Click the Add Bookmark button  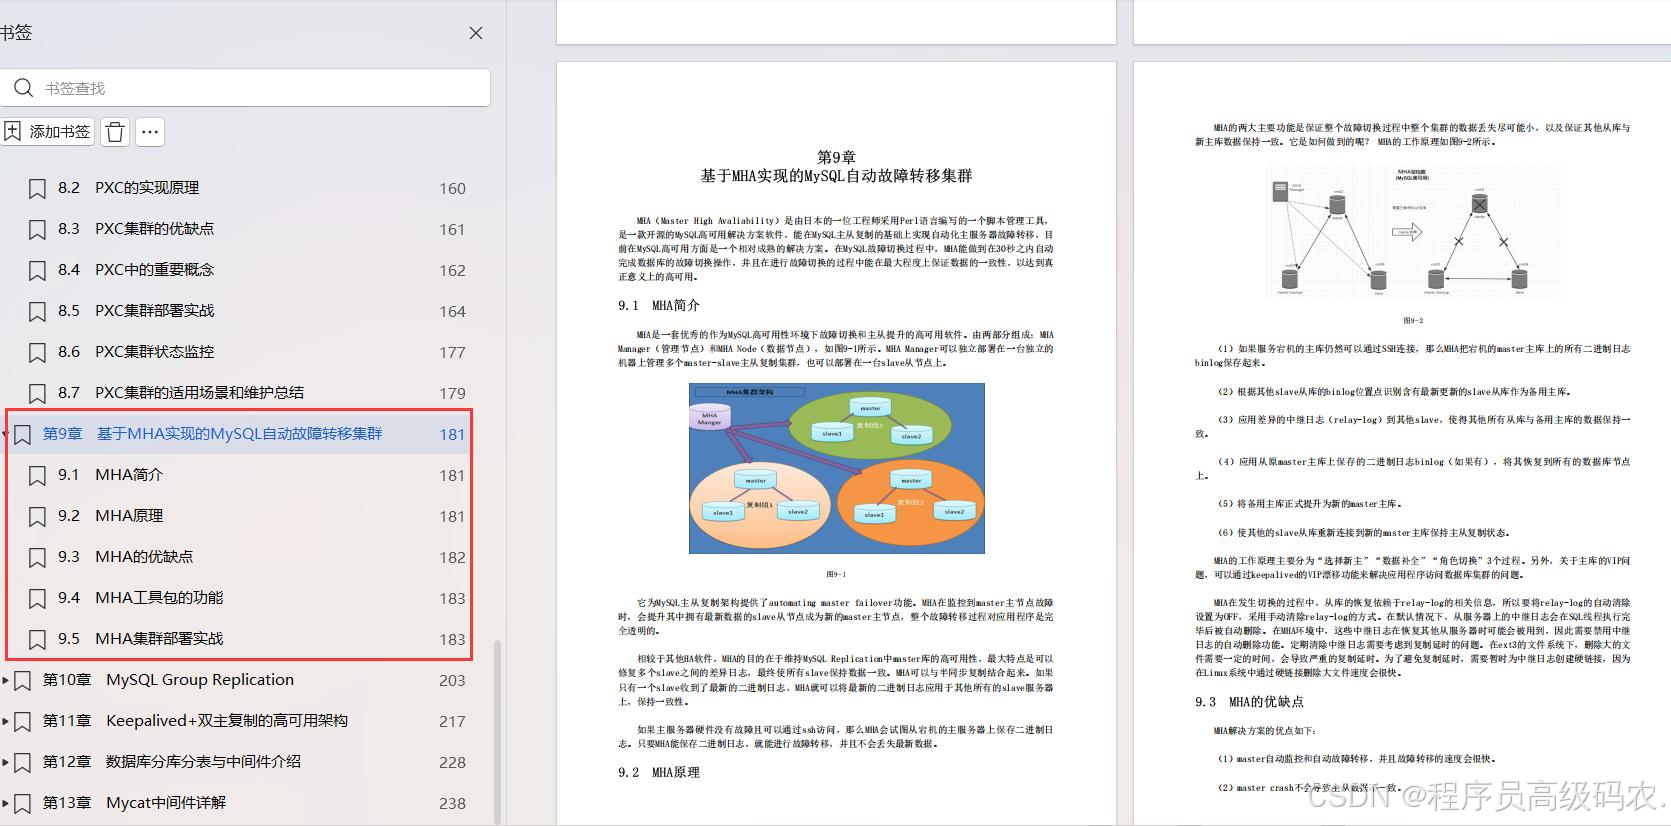pos(47,131)
